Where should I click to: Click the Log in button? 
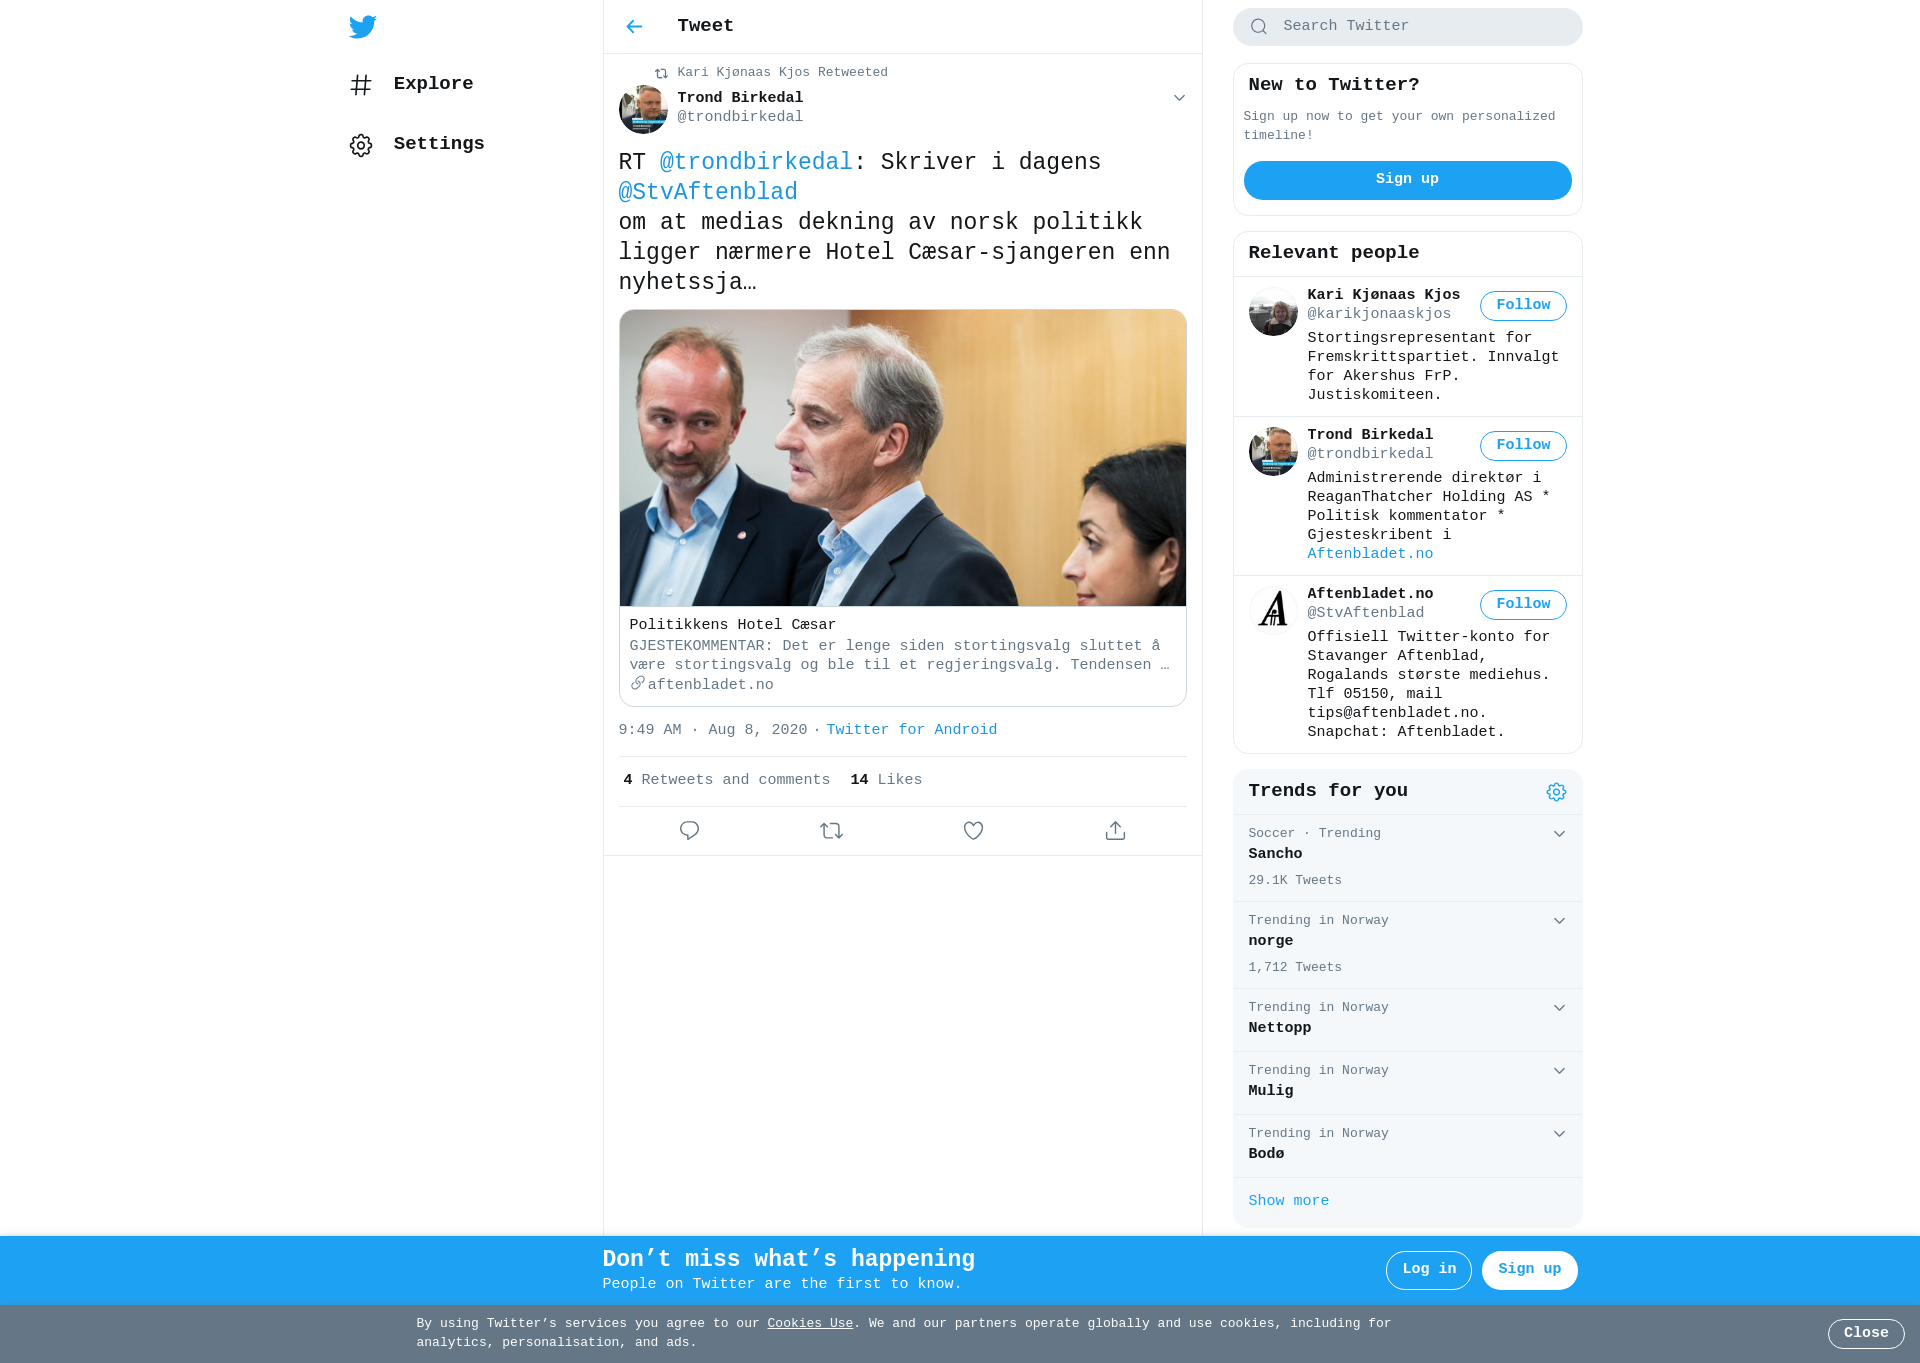point(1428,1270)
